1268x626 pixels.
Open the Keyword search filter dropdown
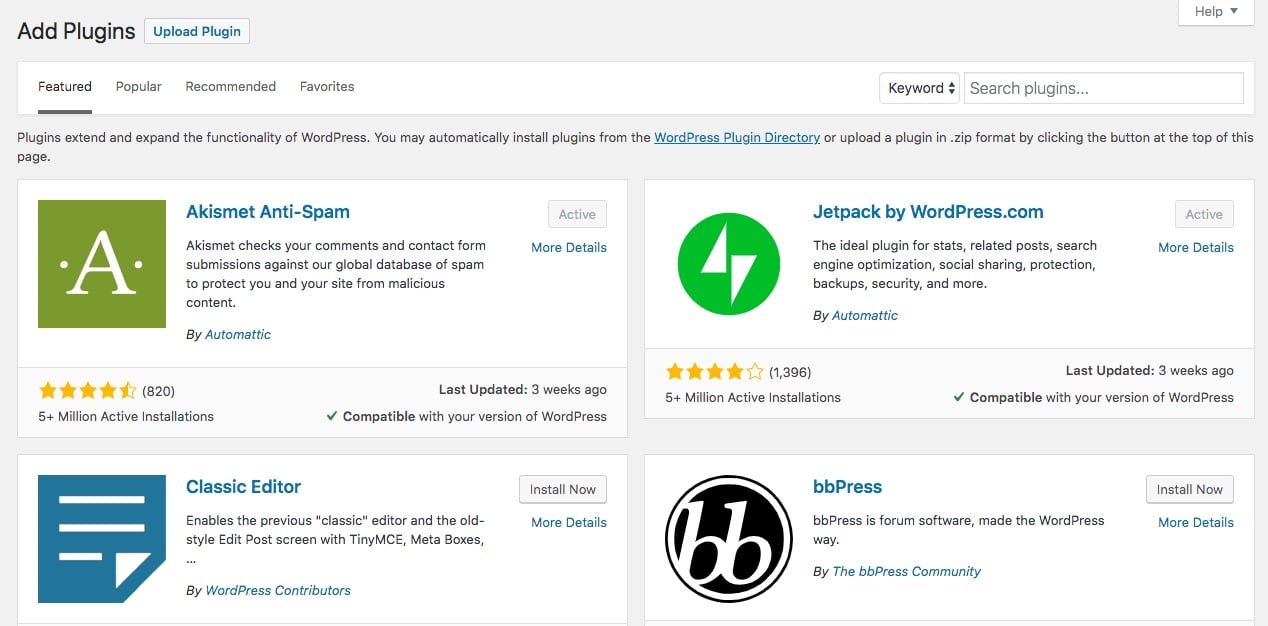tap(918, 88)
